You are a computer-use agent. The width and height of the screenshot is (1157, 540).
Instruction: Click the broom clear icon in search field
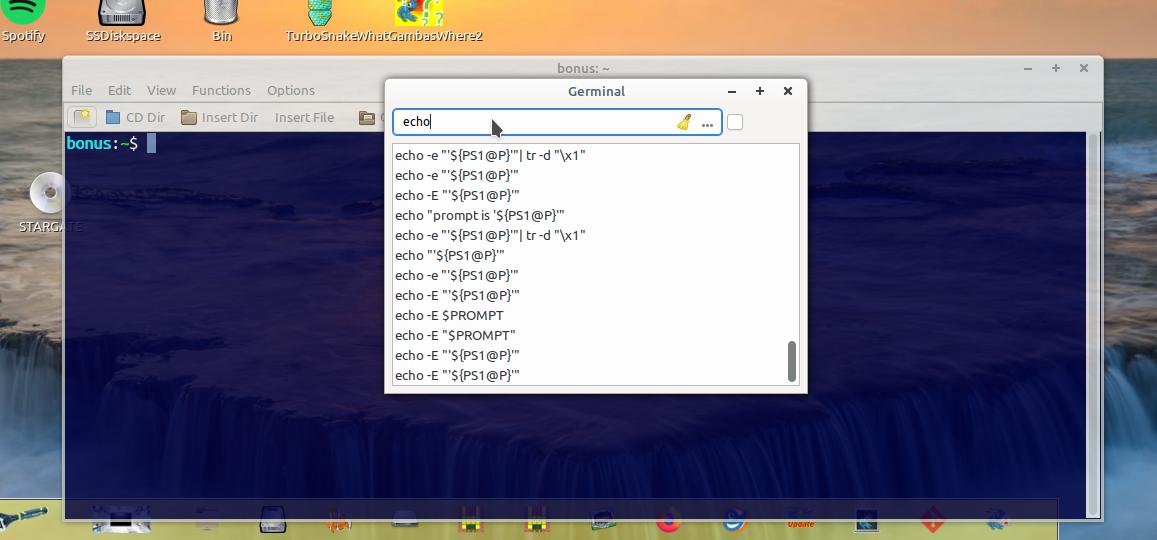point(684,122)
